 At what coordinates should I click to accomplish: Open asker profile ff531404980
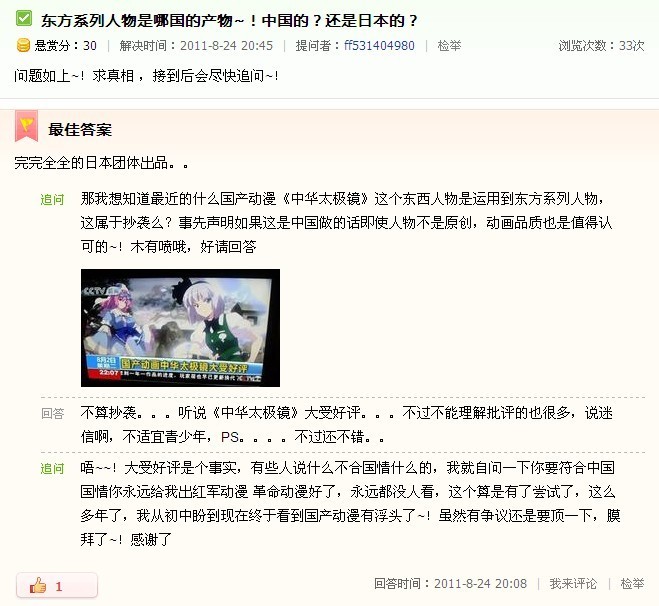[379, 45]
